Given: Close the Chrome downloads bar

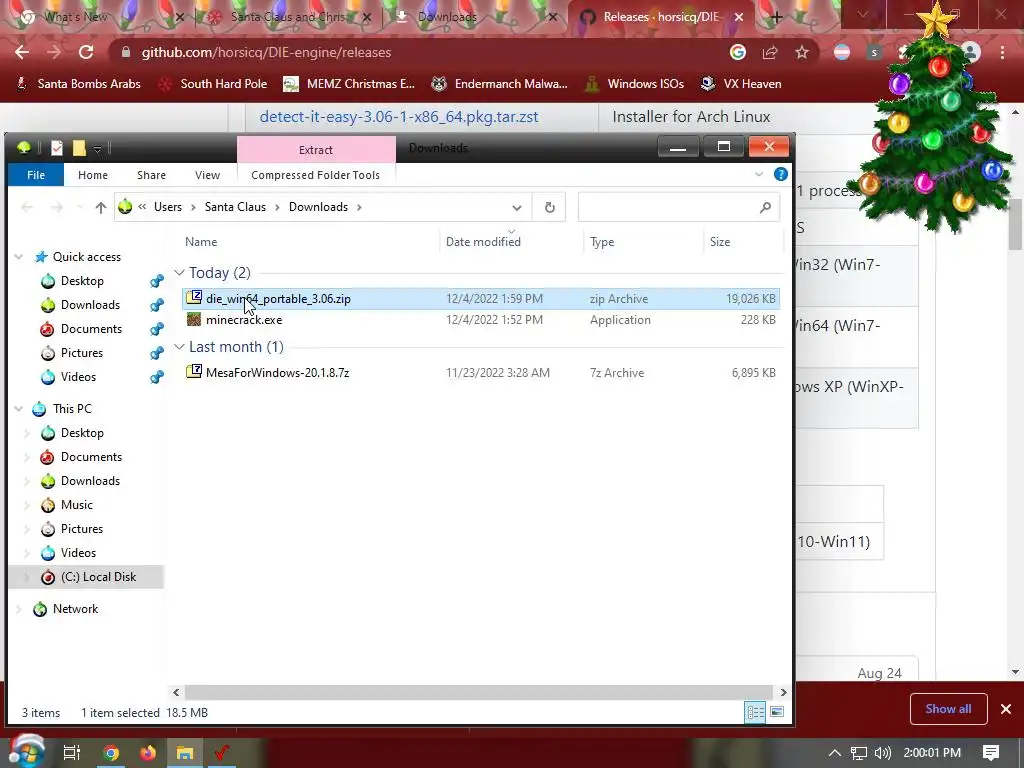Looking at the screenshot, I should [x=1006, y=709].
